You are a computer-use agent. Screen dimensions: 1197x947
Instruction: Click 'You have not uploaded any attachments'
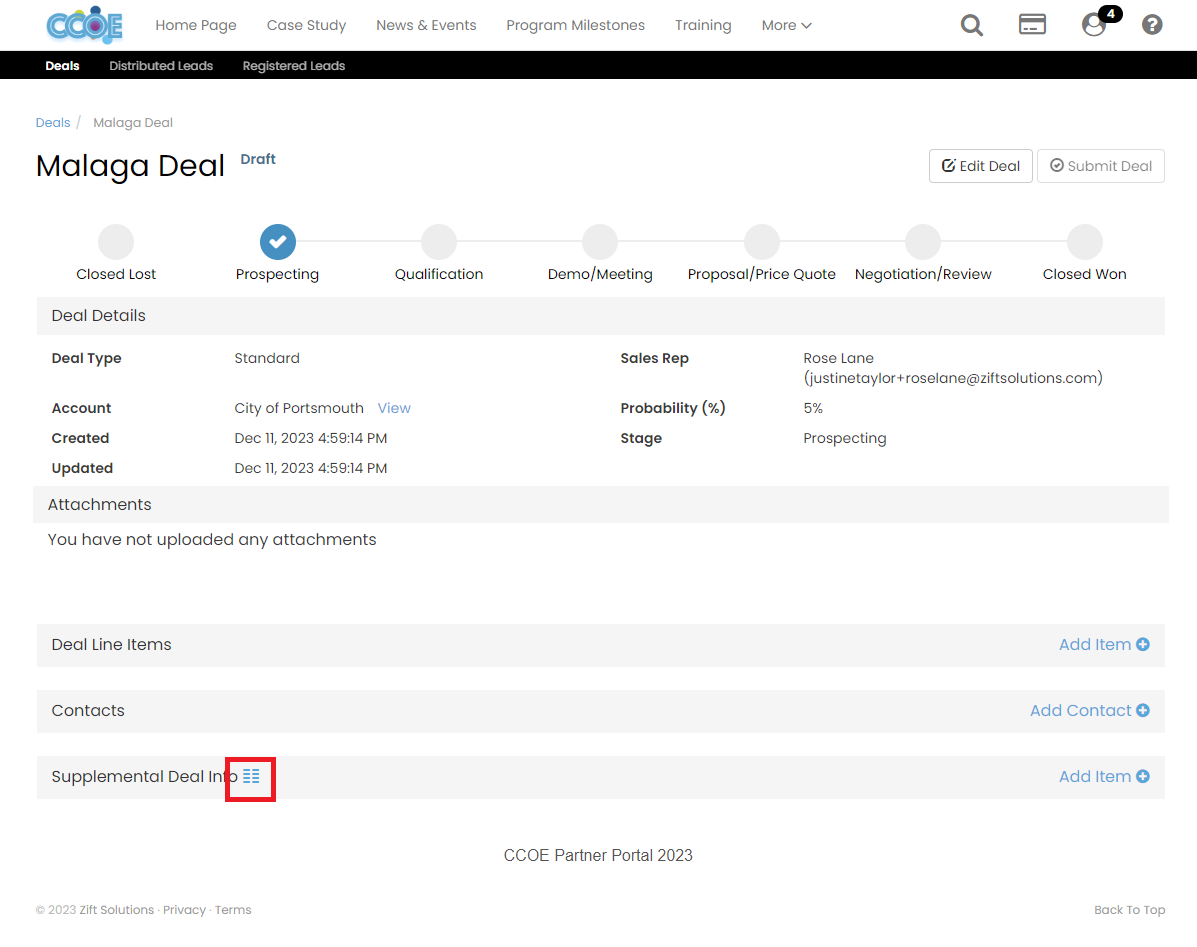212,540
